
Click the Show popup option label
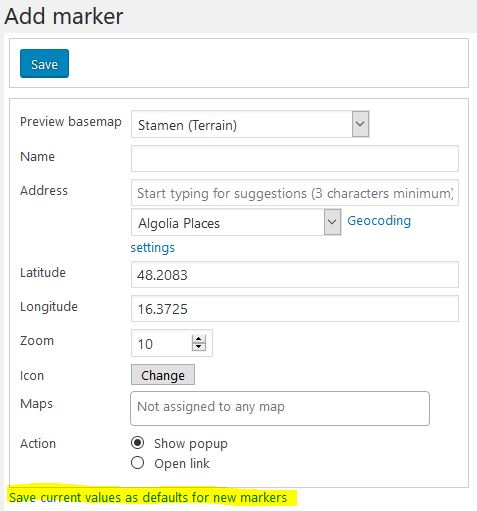tap(191, 444)
